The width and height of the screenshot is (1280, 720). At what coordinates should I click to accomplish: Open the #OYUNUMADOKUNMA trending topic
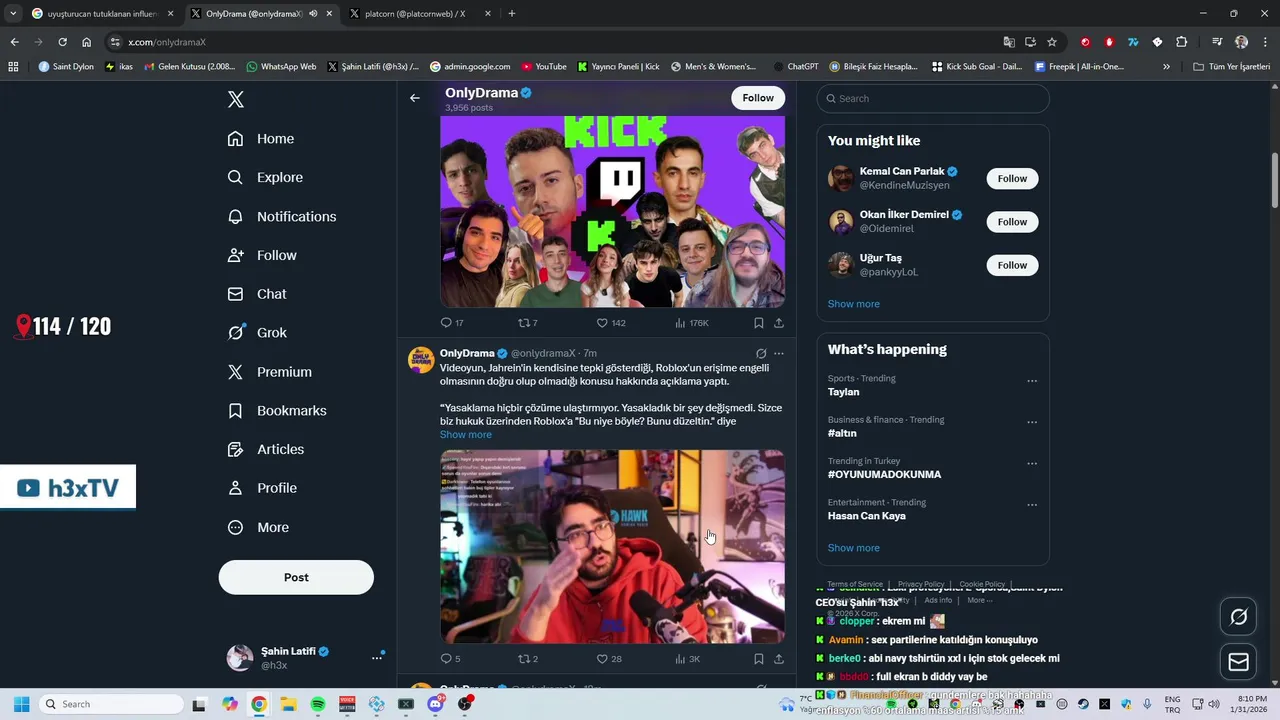884,475
